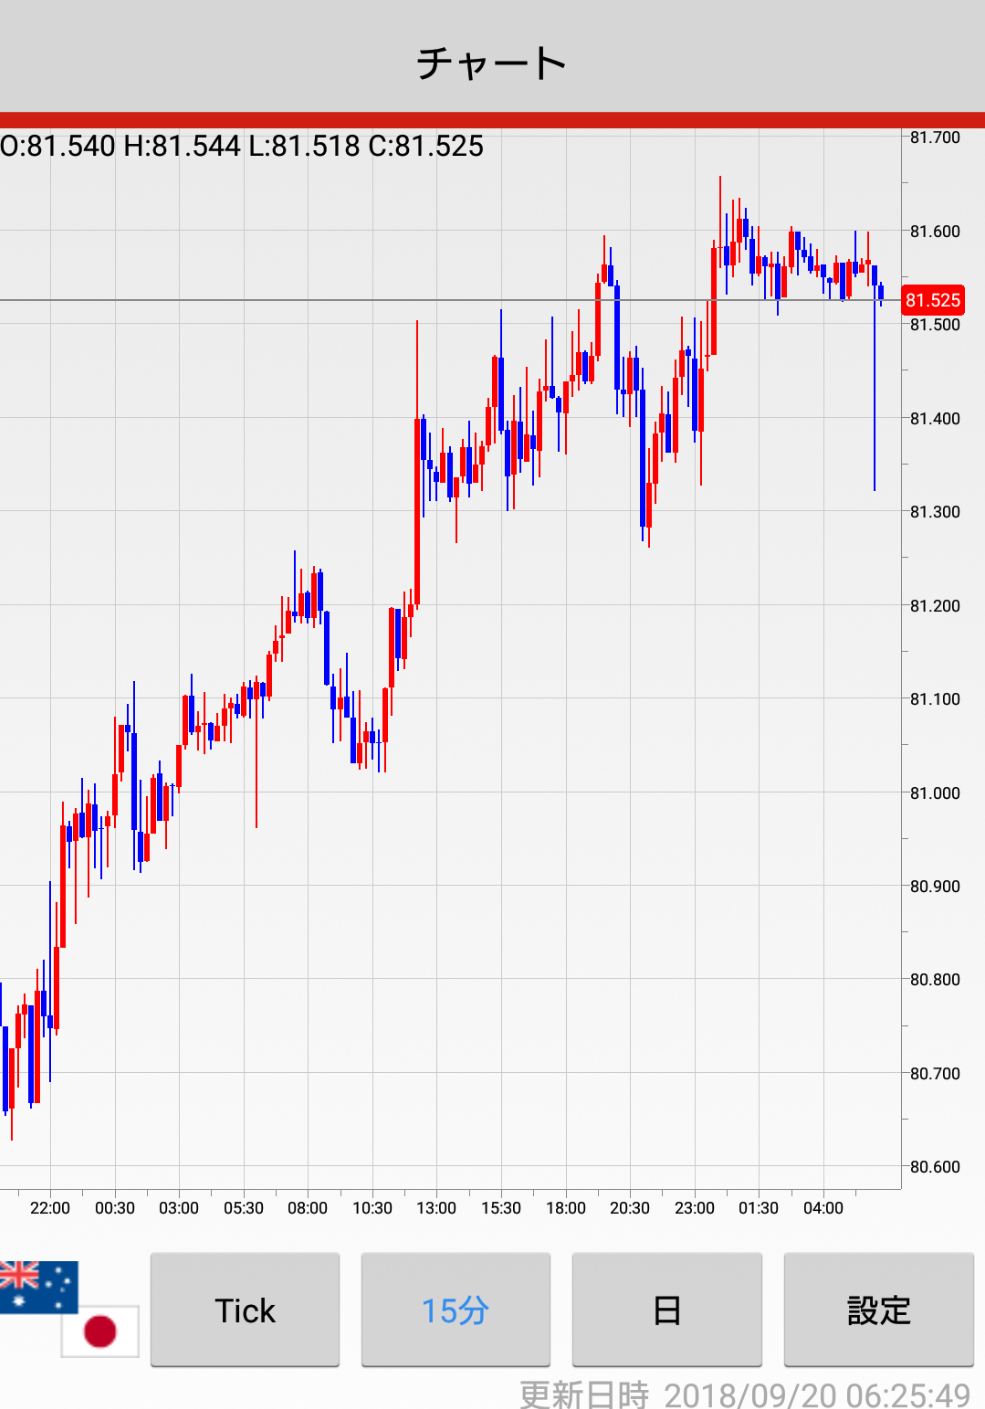The height and width of the screenshot is (1409, 985).
Task: Tap the Japanese flag icon
Action: [100, 1331]
